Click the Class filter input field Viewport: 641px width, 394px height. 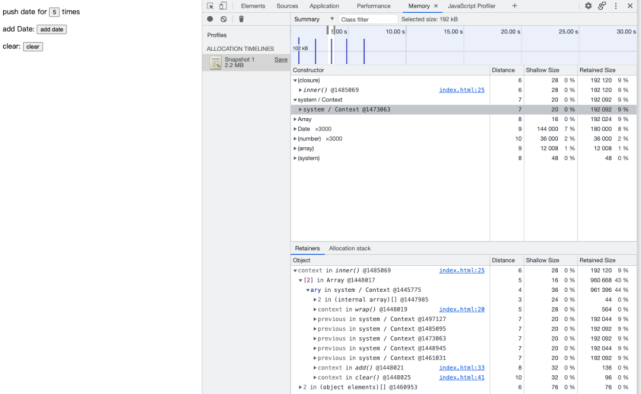tap(368, 19)
